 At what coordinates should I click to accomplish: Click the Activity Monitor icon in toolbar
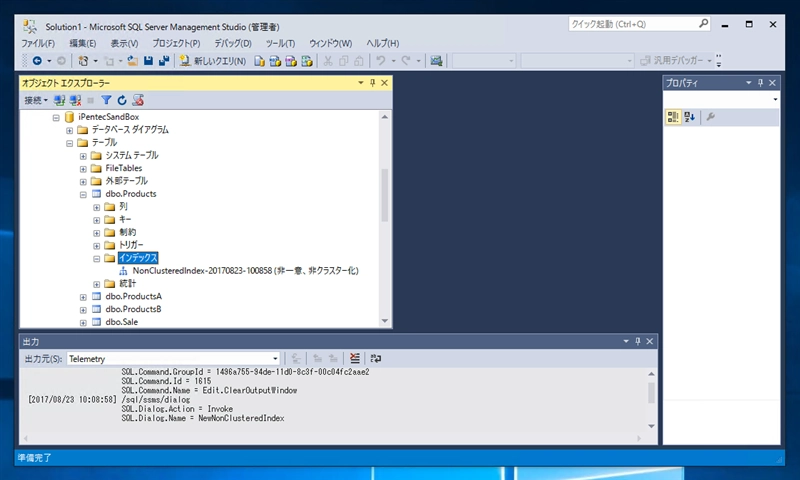[x=436, y=61]
